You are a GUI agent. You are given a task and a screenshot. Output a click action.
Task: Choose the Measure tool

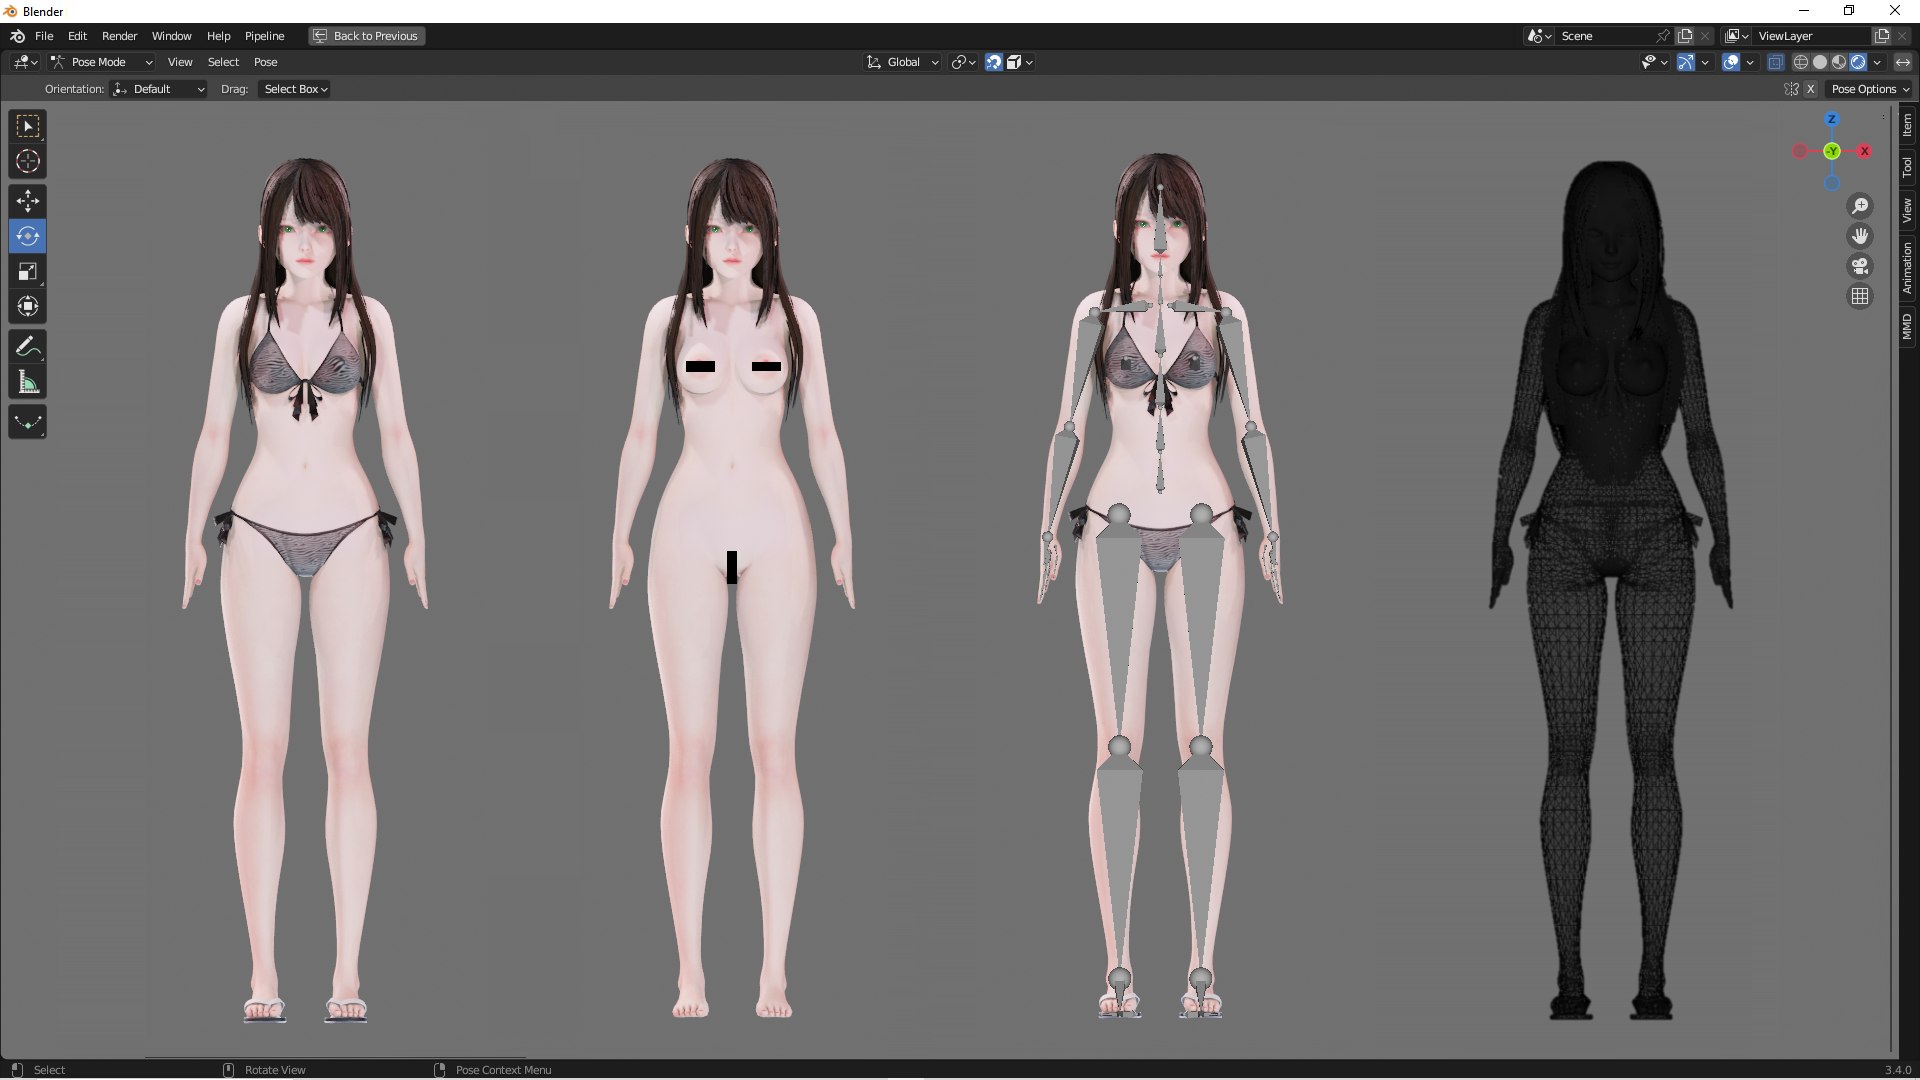28,382
